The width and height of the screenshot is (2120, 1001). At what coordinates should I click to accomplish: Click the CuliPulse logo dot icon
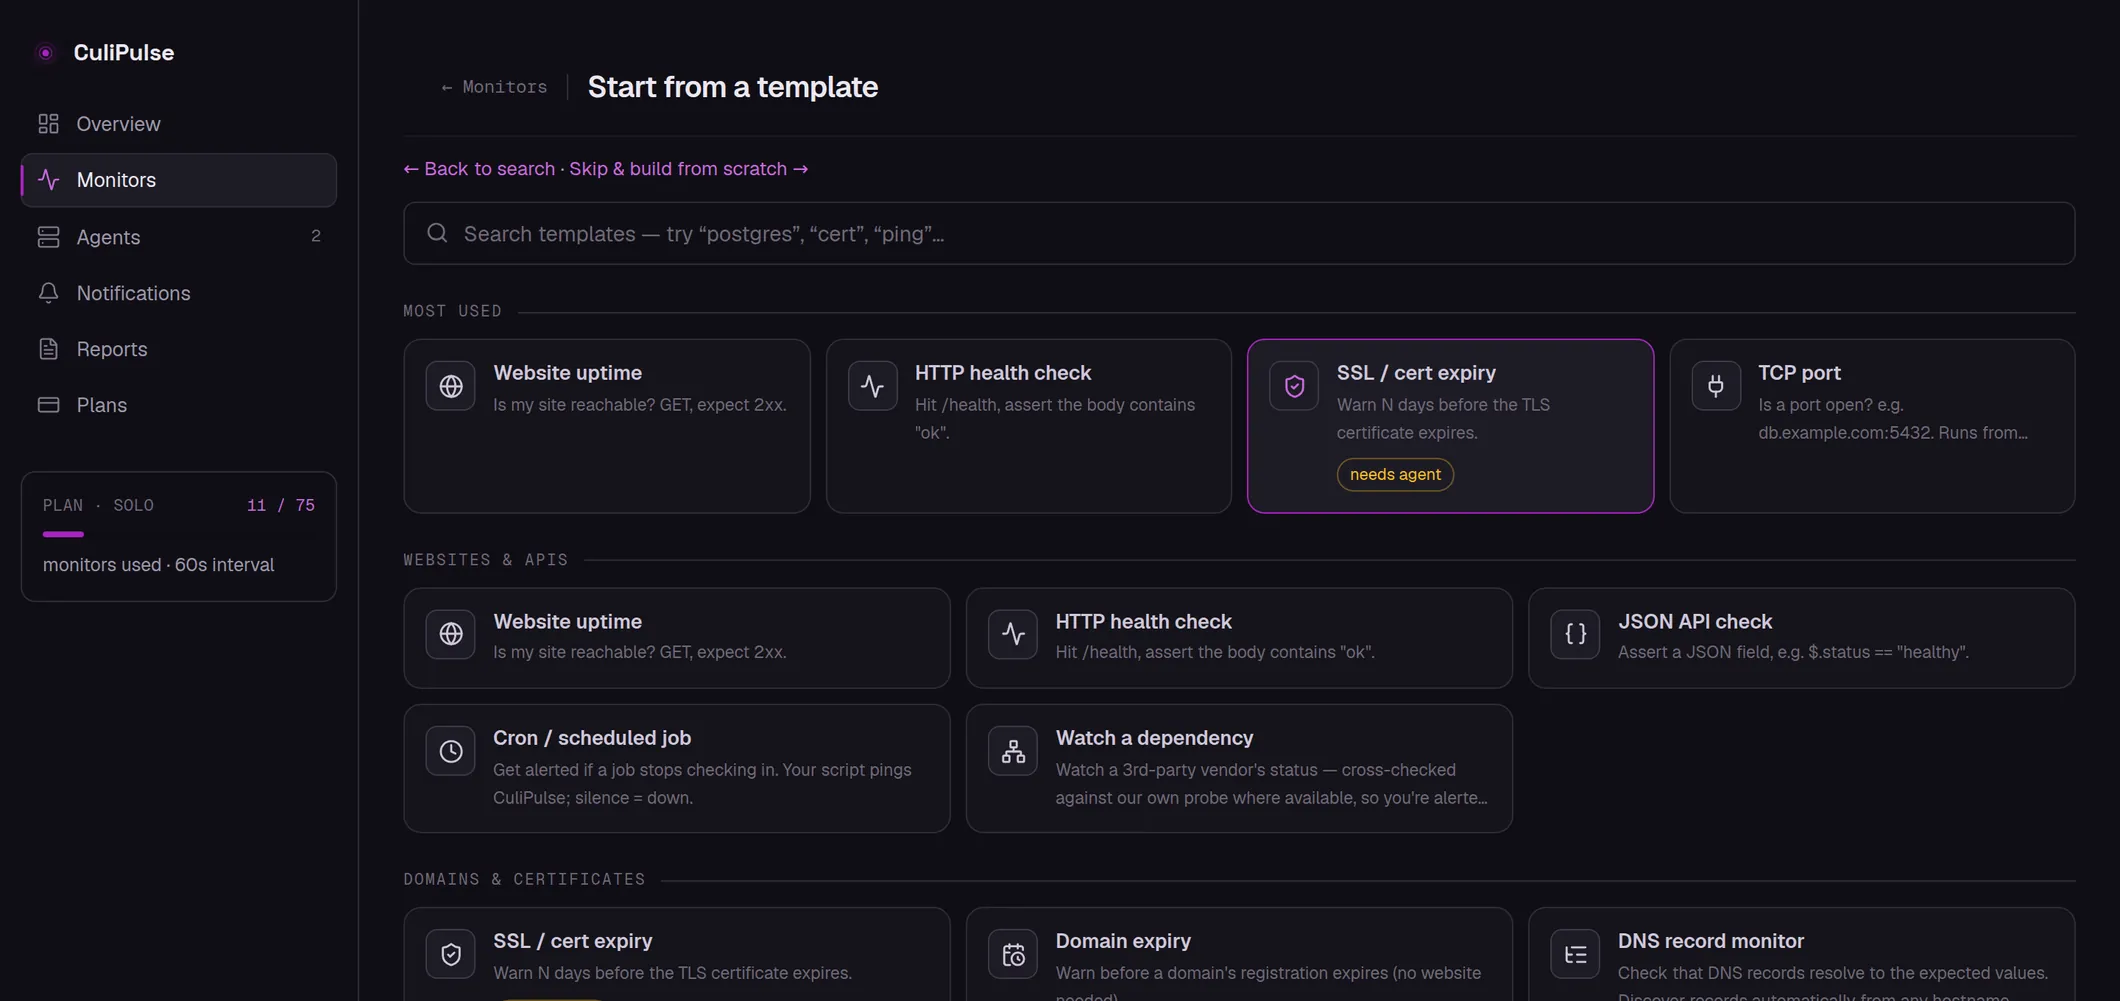46,53
